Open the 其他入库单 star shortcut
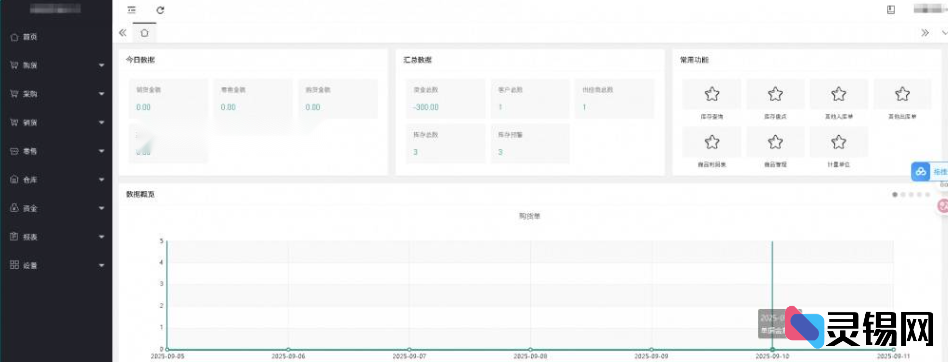948x362 pixels. click(x=839, y=94)
